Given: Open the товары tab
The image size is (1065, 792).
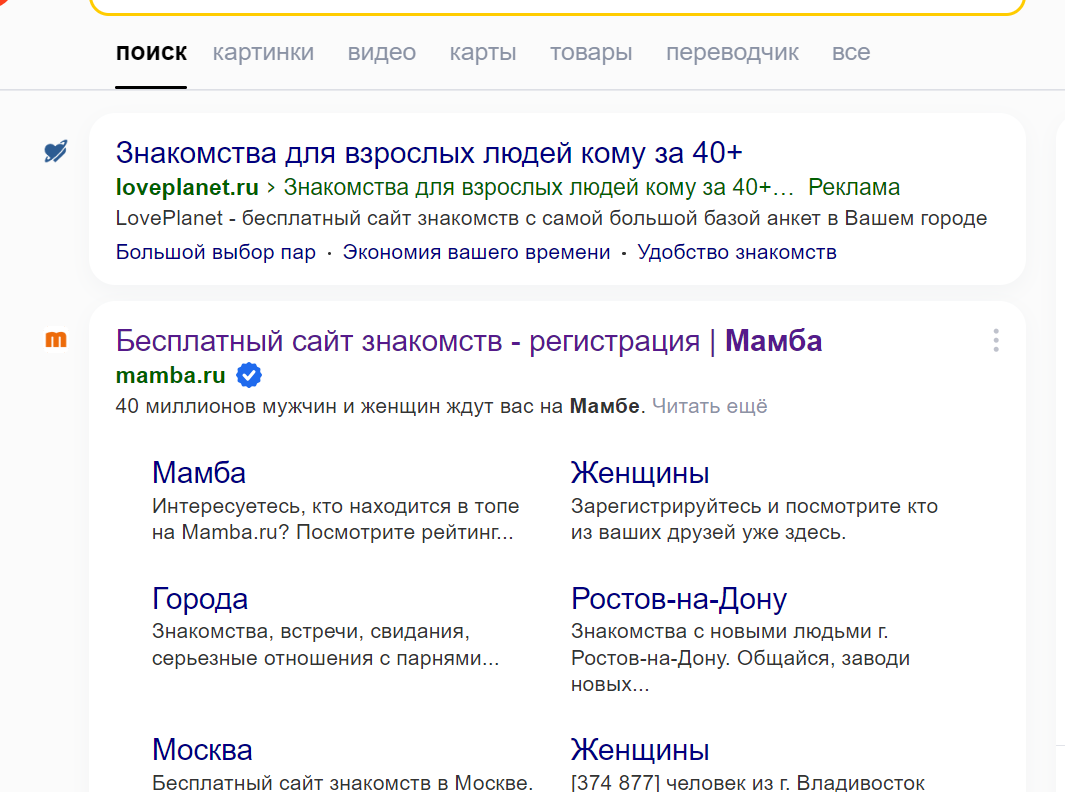Looking at the screenshot, I should [x=591, y=52].
